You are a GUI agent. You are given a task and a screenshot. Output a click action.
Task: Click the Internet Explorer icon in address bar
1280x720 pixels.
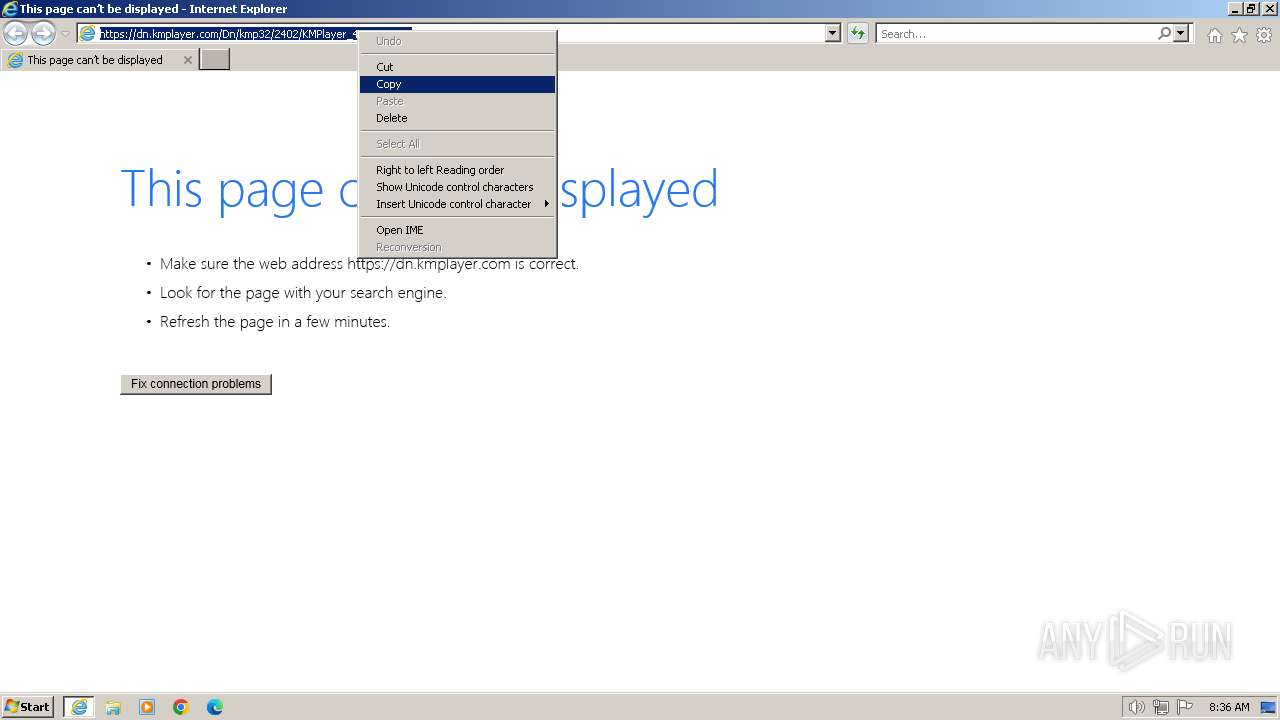click(88, 33)
